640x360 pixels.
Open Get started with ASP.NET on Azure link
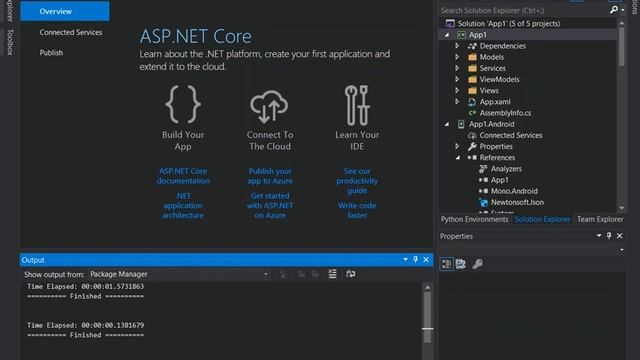tap(270, 205)
